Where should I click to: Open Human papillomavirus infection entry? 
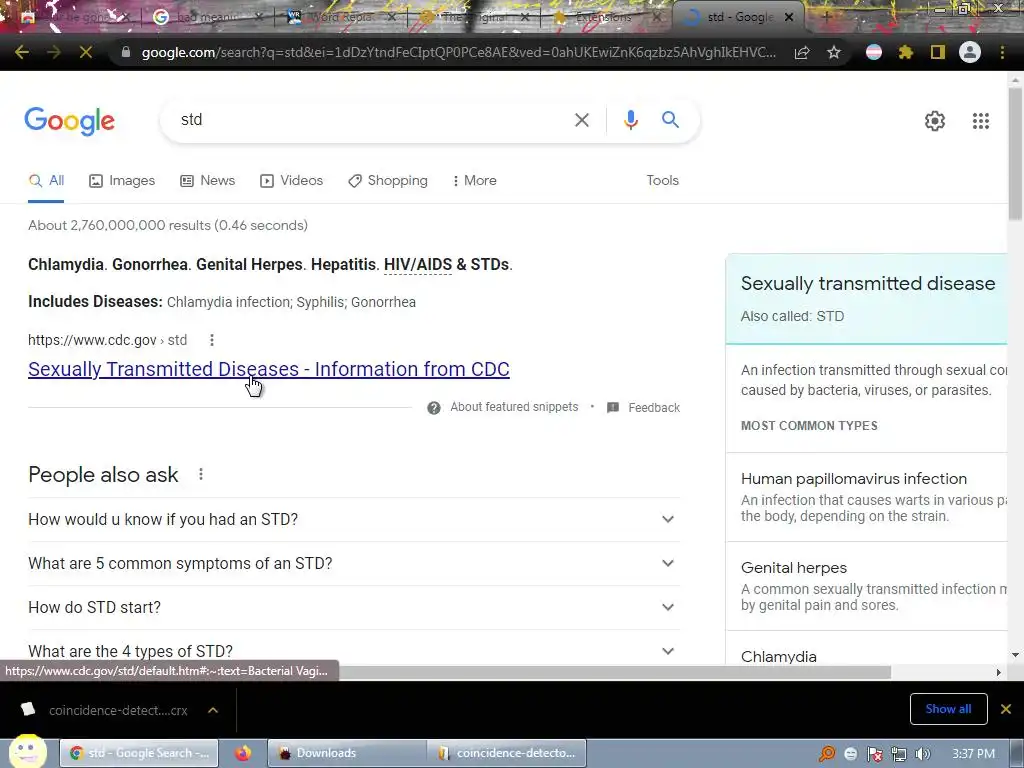click(x=854, y=479)
